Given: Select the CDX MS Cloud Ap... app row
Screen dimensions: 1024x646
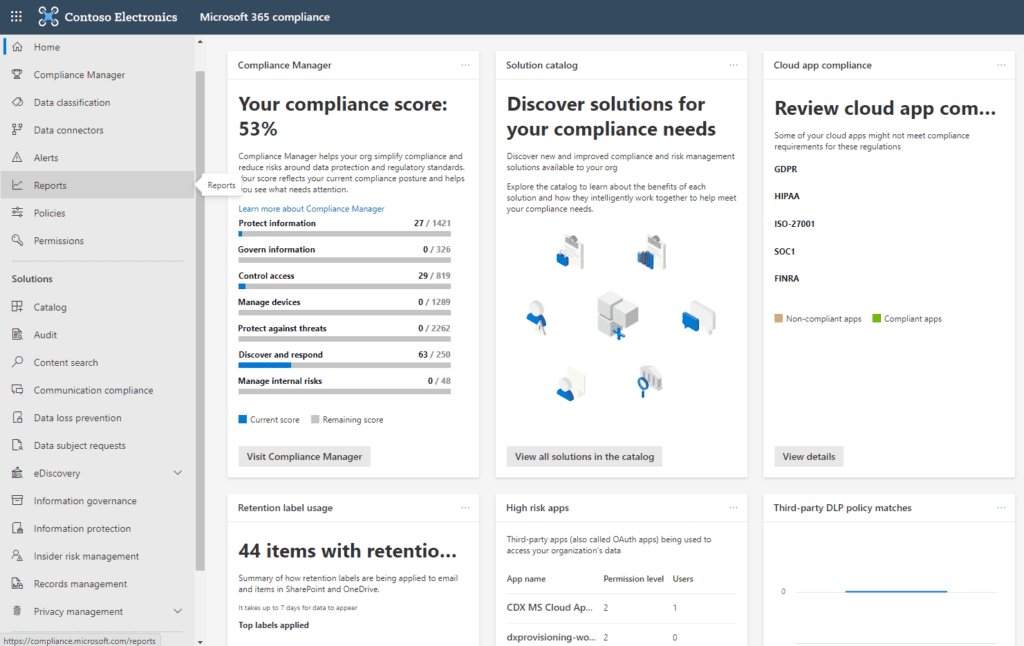Looking at the screenshot, I should pyautogui.click(x=621, y=607).
